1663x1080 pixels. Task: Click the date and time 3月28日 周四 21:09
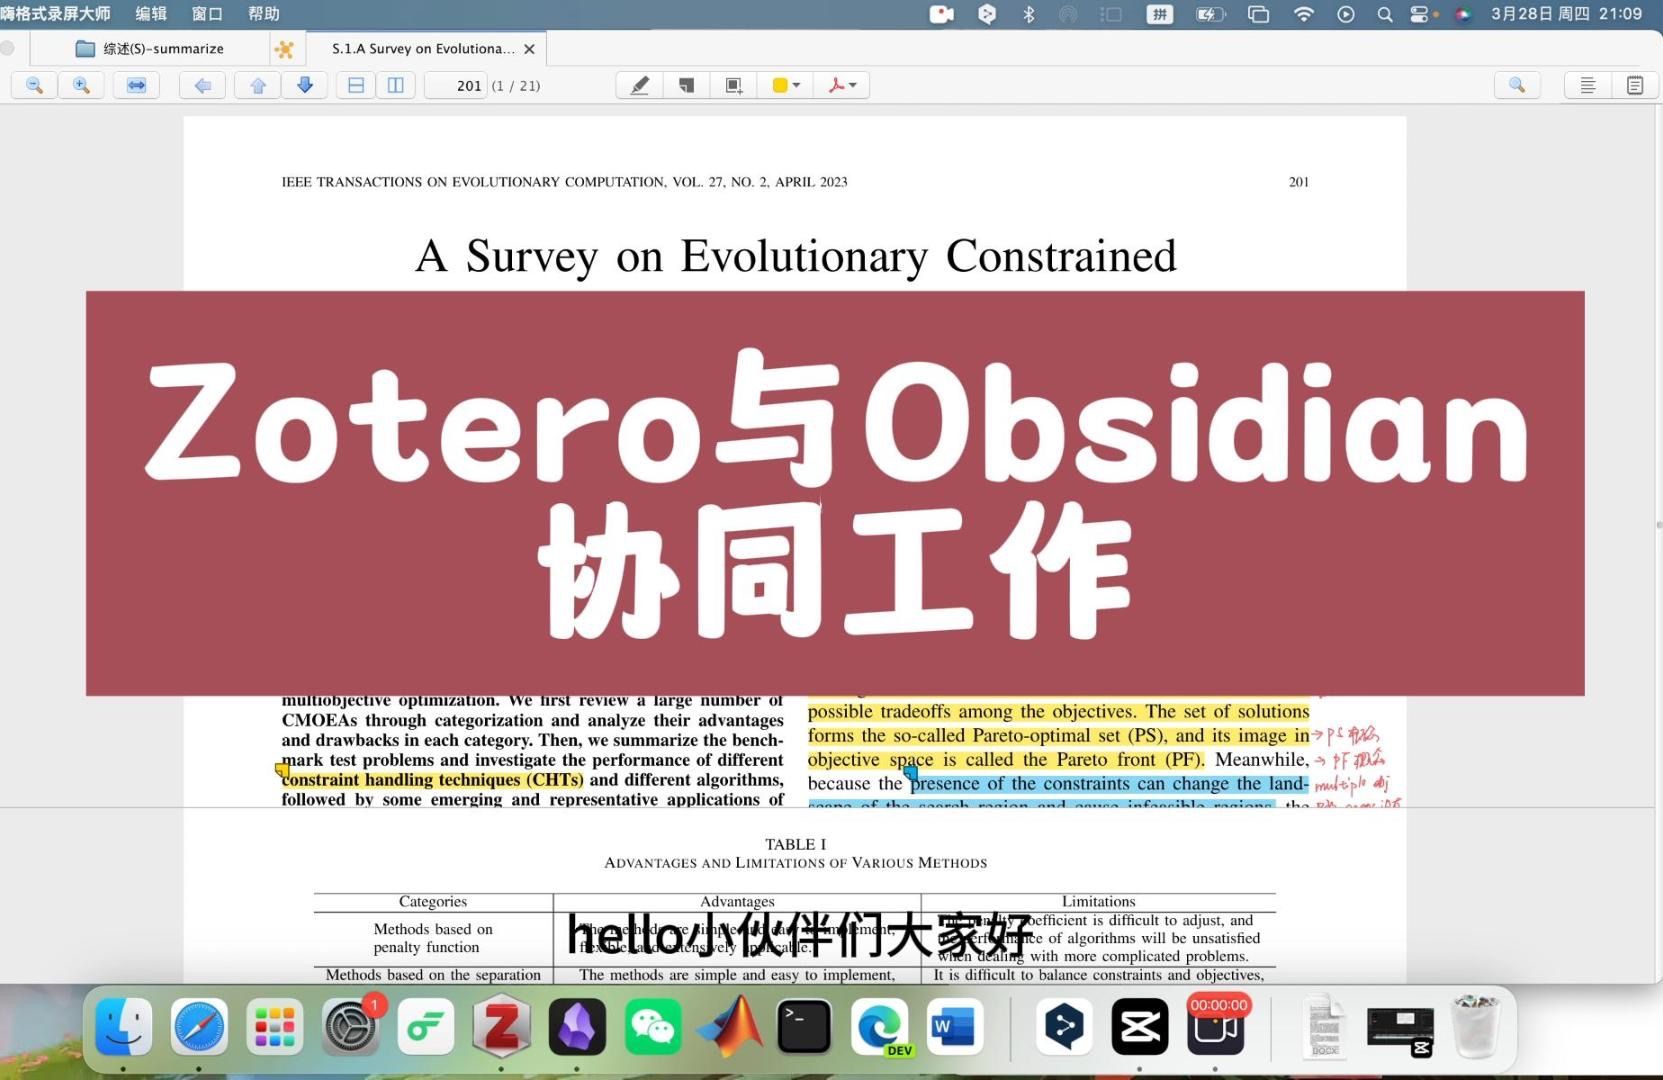1566,14
